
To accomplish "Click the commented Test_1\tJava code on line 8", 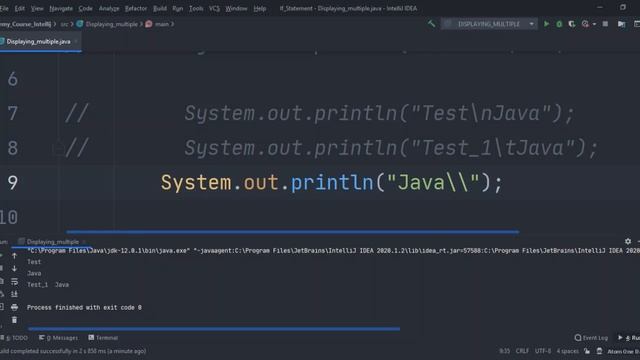I will click(391, 148).
